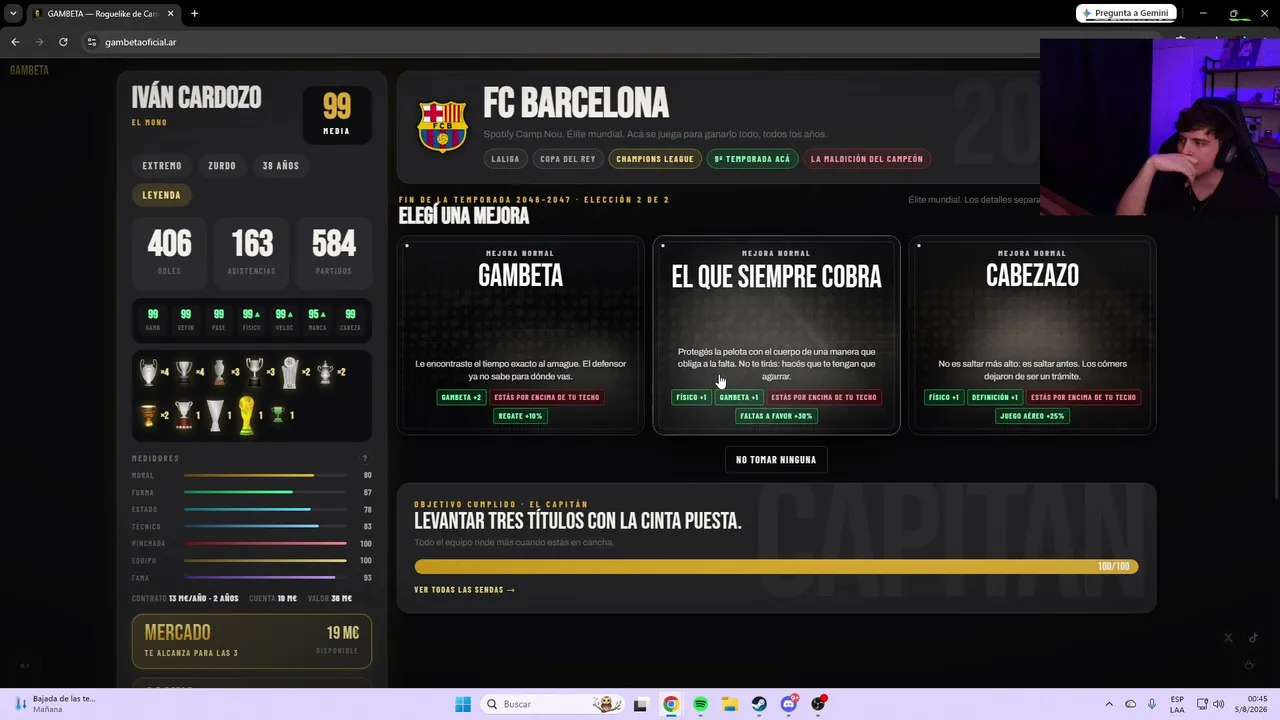Open the browser tab search dropdown
The image size is (1280, 720).
tap(13, 14)
